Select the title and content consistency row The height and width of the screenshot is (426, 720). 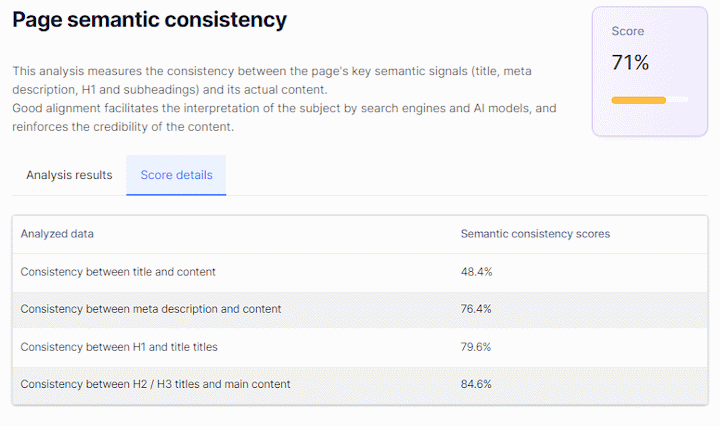click(x=118, y=272)
